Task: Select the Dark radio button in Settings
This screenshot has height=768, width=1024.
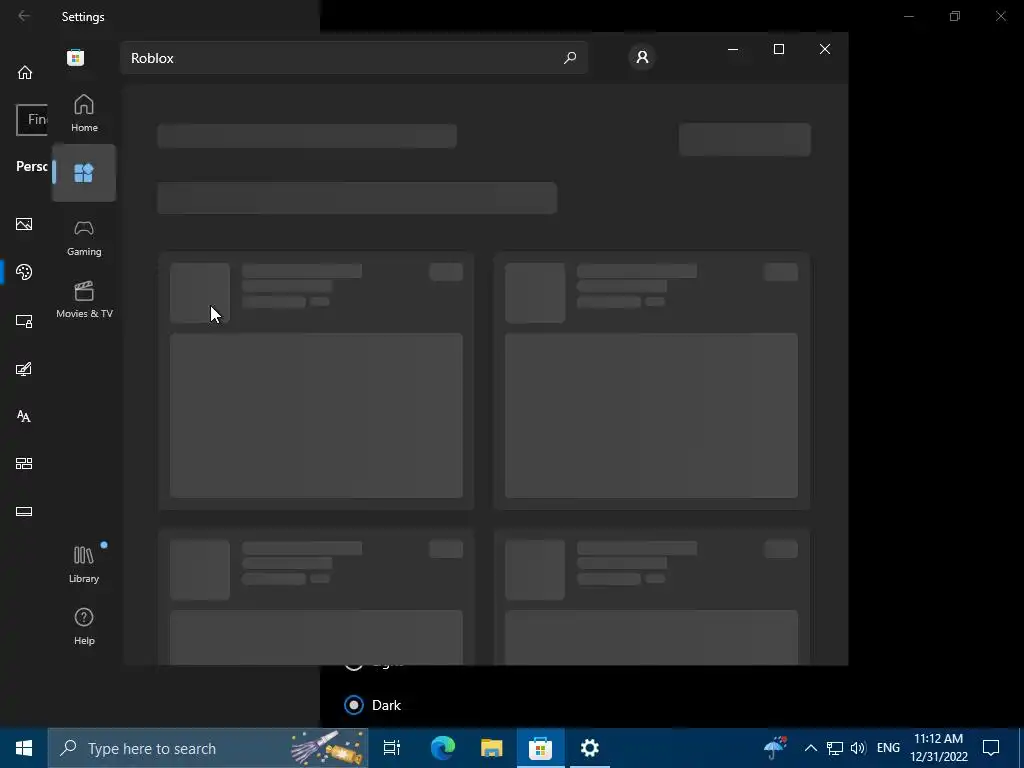Action: [x=354, y=705]
